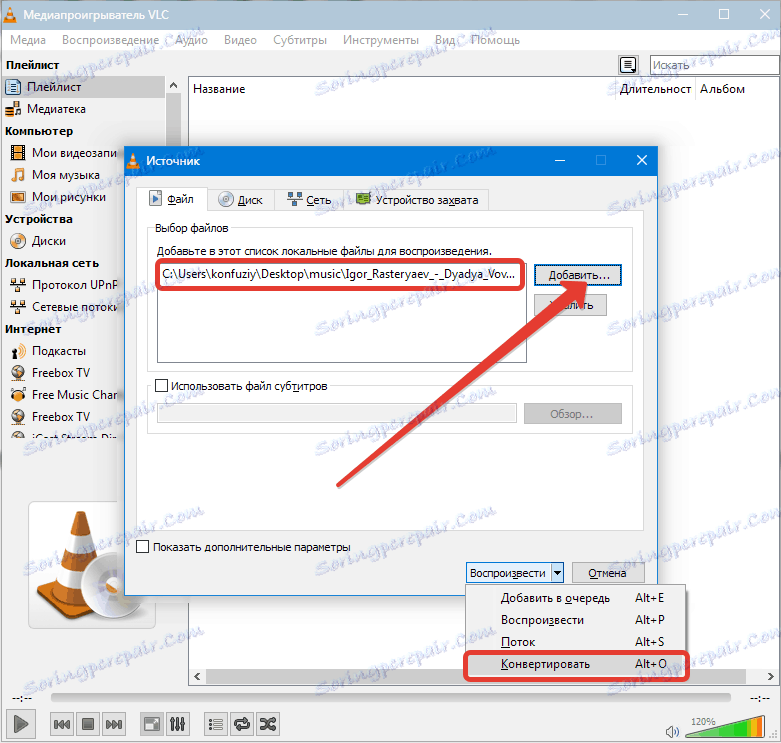This screenshot has width=781, height=743.
Task: Choose Воспроизвести Alt+P menu entry
Action: click(x=576, y=620)
